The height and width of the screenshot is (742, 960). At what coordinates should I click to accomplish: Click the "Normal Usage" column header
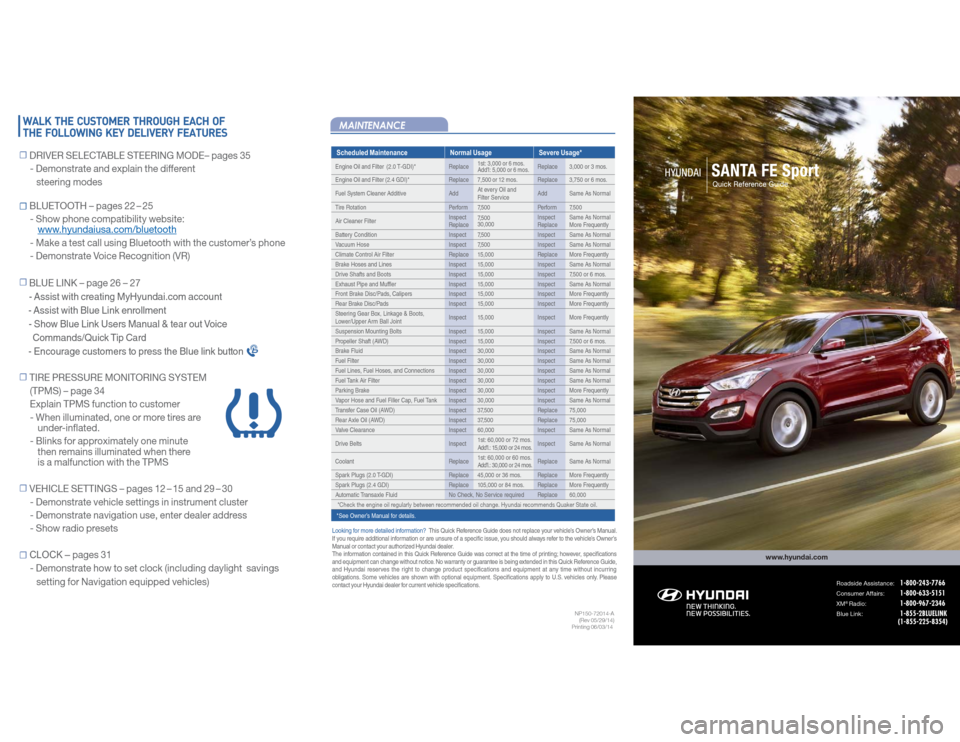click(x=470, y=152)
